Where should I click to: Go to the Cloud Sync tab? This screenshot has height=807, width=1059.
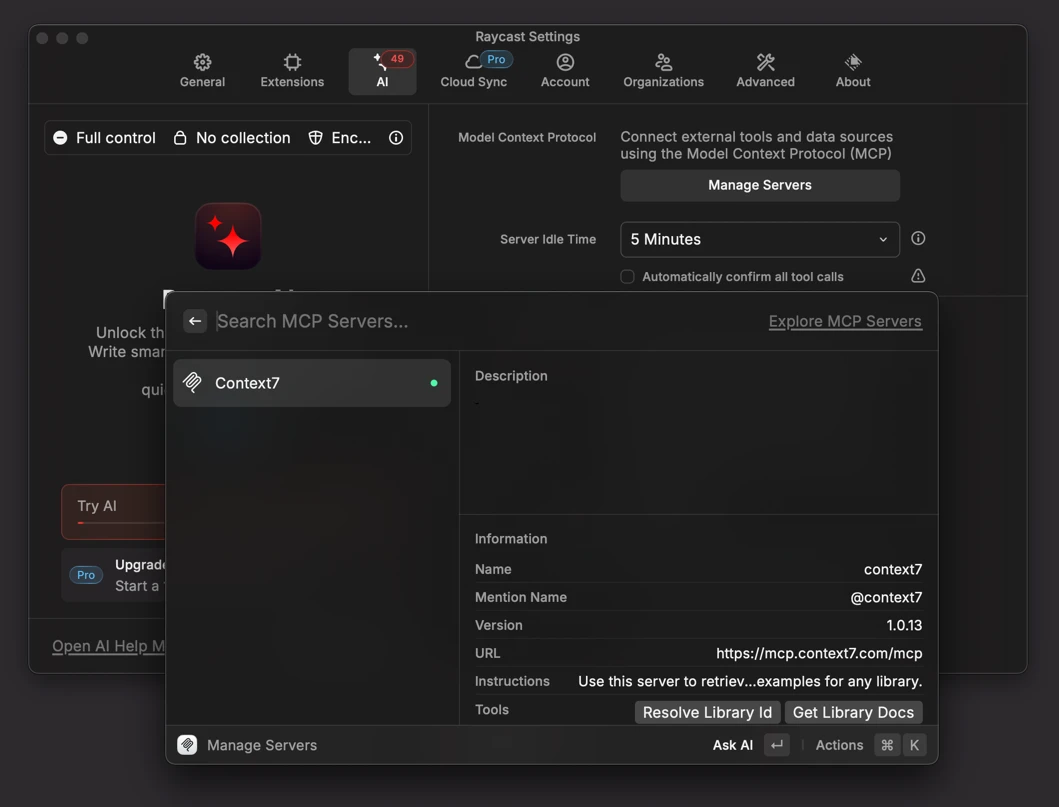click(x=474, y=71)
